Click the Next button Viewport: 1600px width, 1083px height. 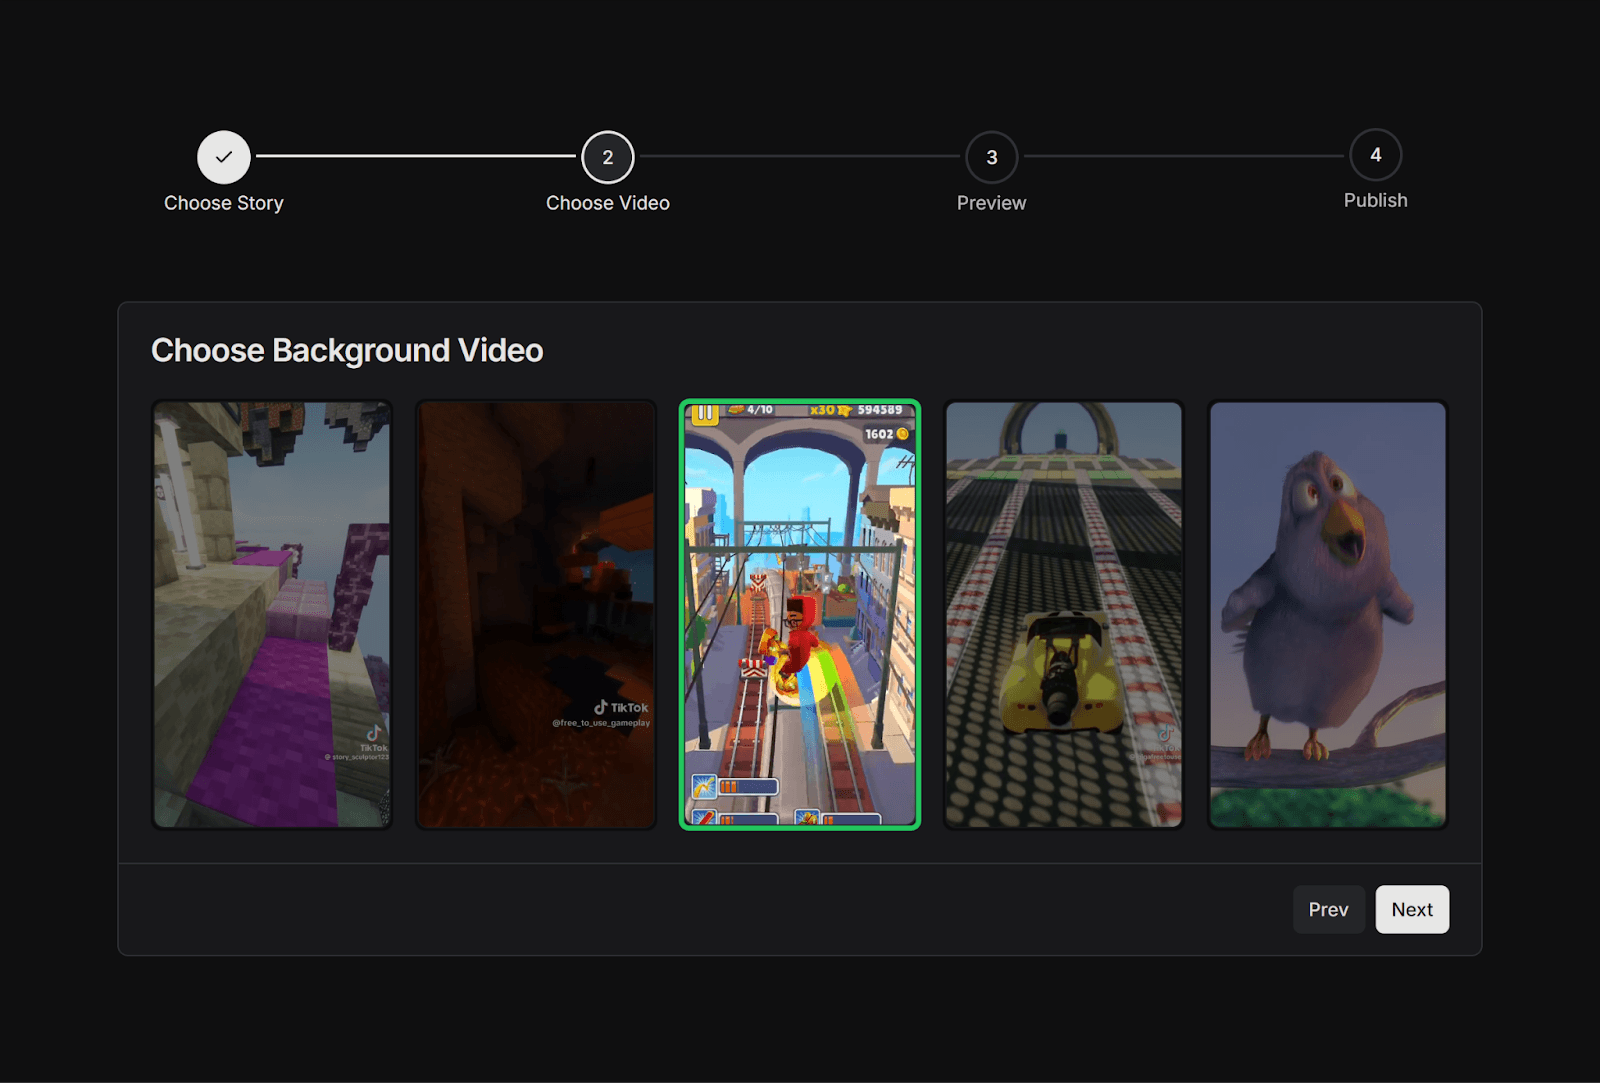(x=1412, y=909)
